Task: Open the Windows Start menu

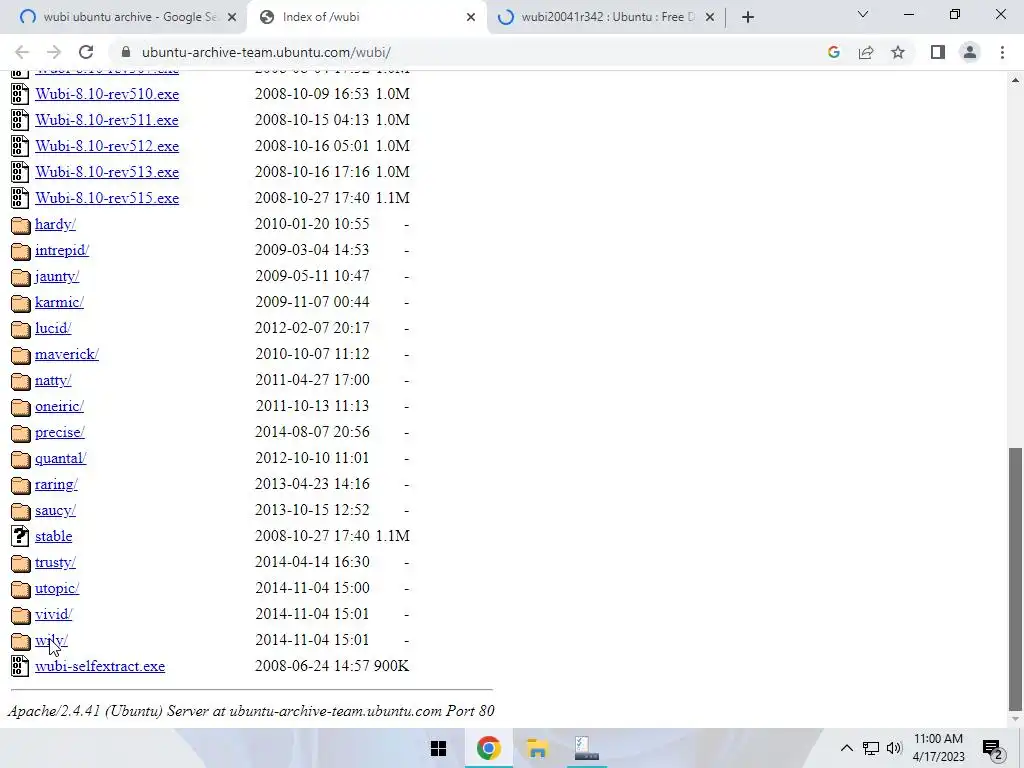Action: tap(438, 748)
